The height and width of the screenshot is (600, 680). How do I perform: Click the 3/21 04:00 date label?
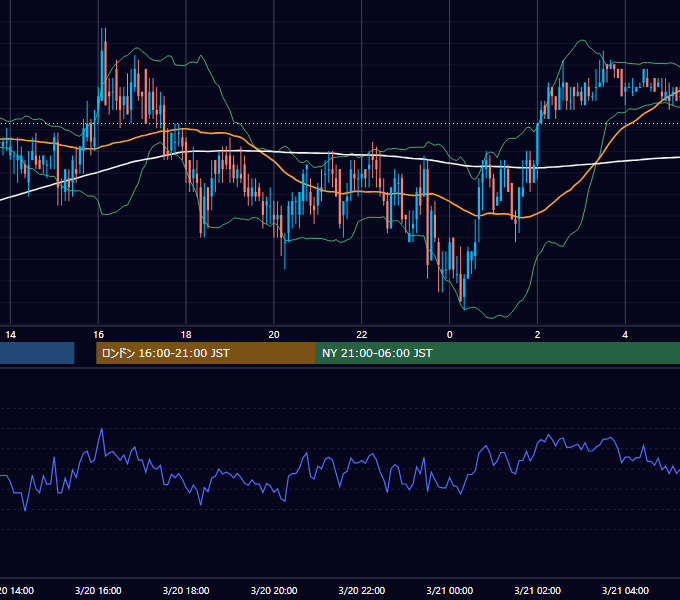625,590
